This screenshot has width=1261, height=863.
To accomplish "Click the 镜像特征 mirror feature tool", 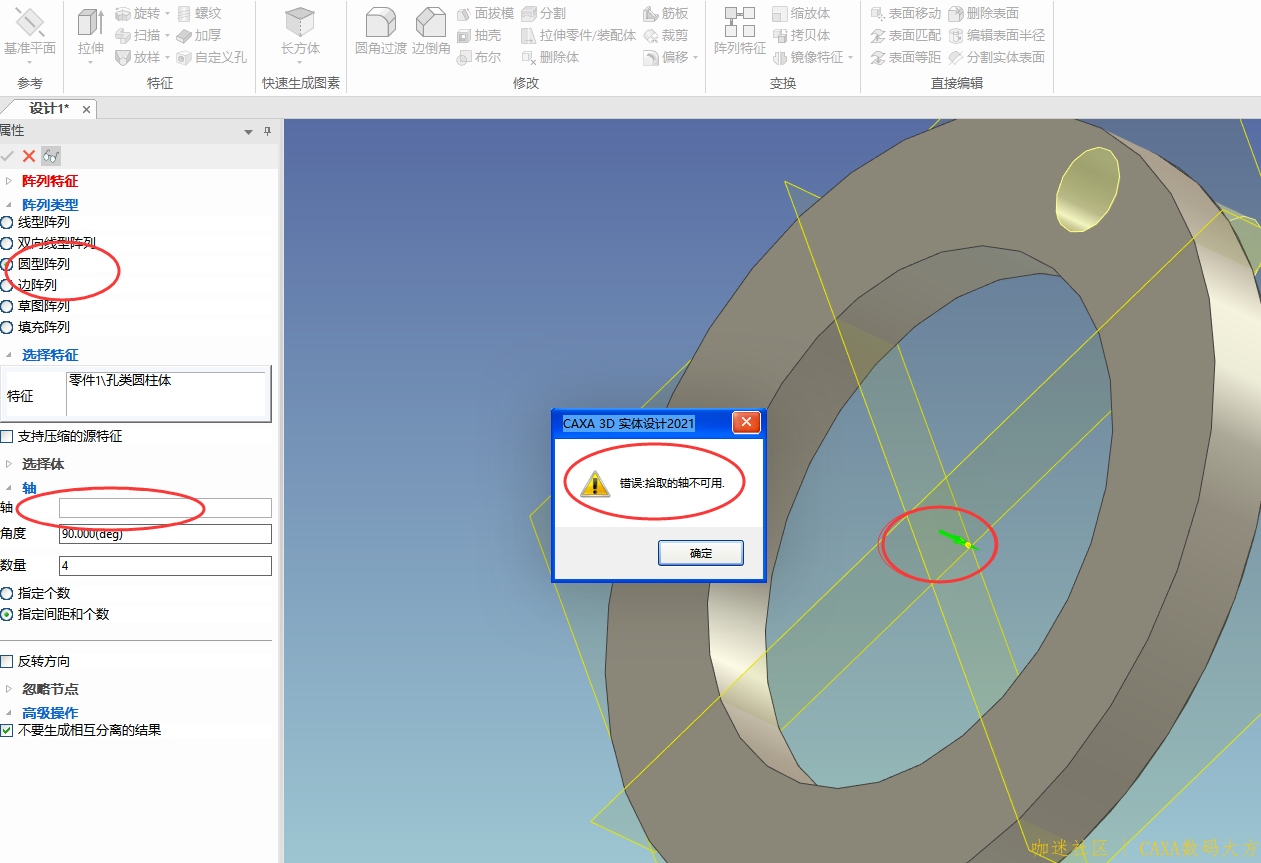I will [808, 57].
